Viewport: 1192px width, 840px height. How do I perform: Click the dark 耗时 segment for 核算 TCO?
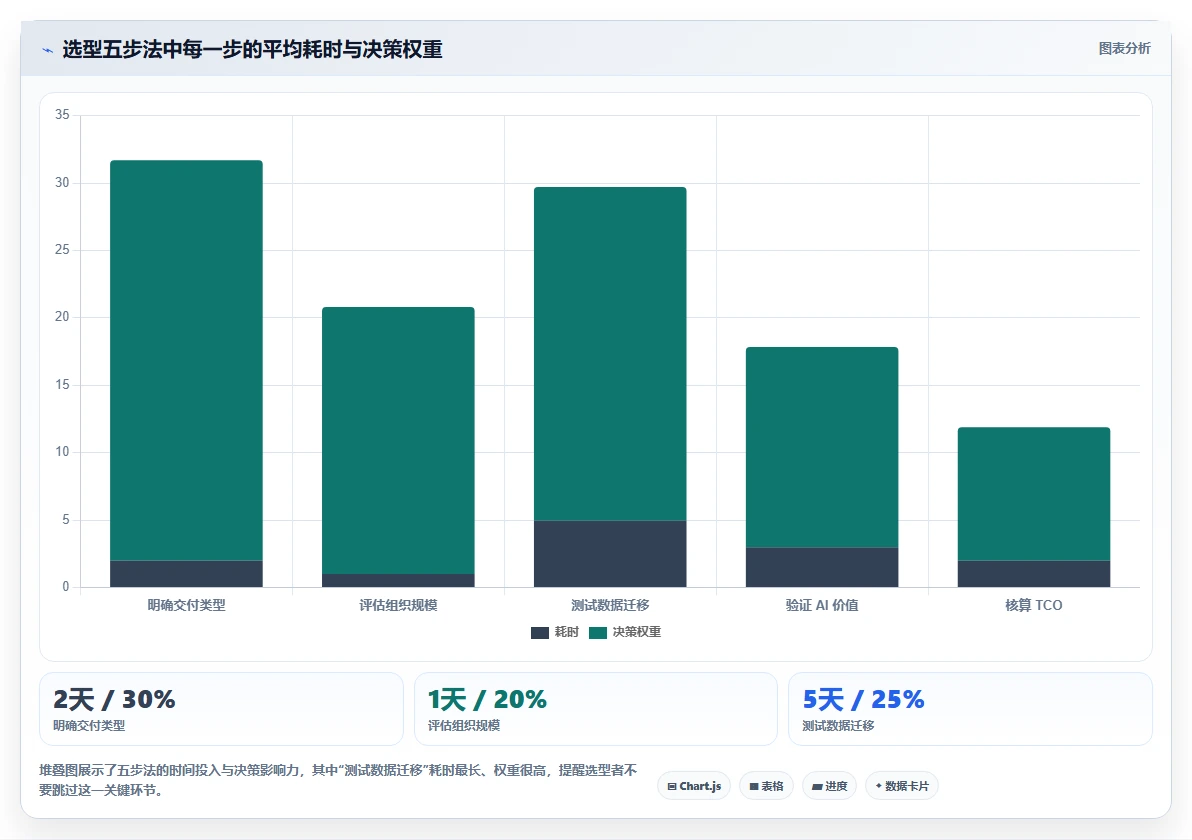(x=1034, y=574)
